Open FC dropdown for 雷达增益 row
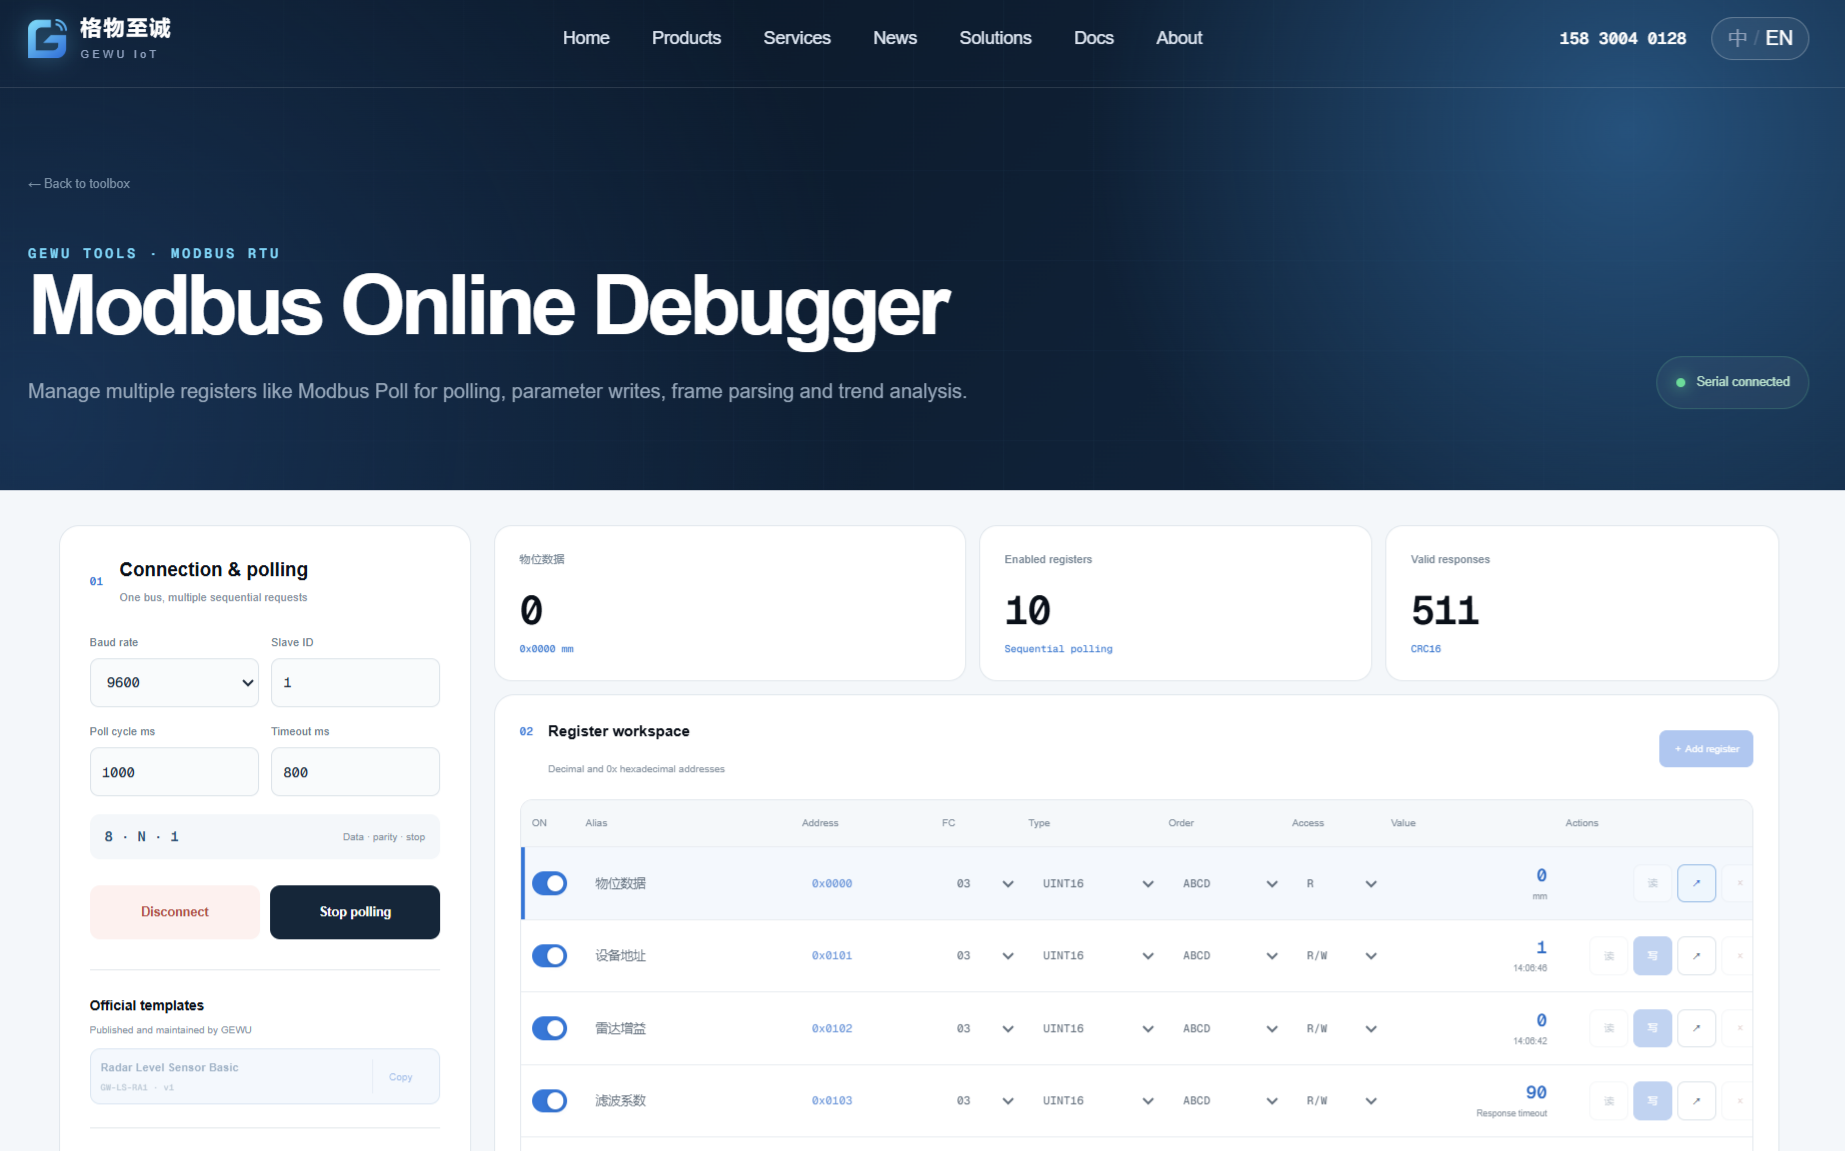 coord(985,1029)
